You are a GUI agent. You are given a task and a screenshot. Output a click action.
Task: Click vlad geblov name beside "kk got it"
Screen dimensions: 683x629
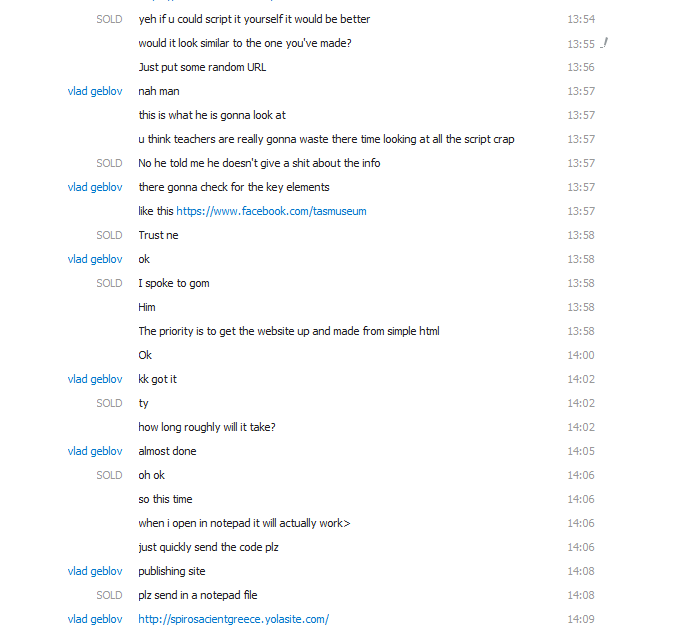(95, 379)
